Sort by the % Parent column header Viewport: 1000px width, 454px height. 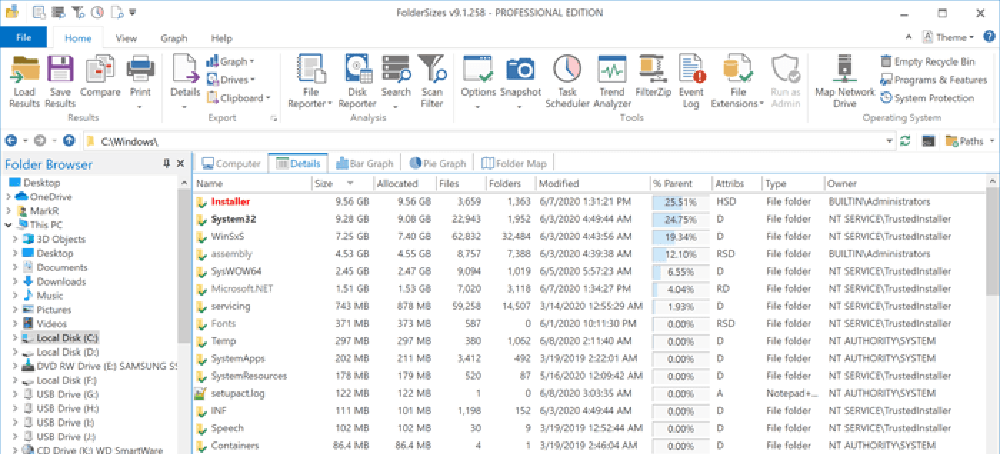pyautogui.click(x=680, y=184)
